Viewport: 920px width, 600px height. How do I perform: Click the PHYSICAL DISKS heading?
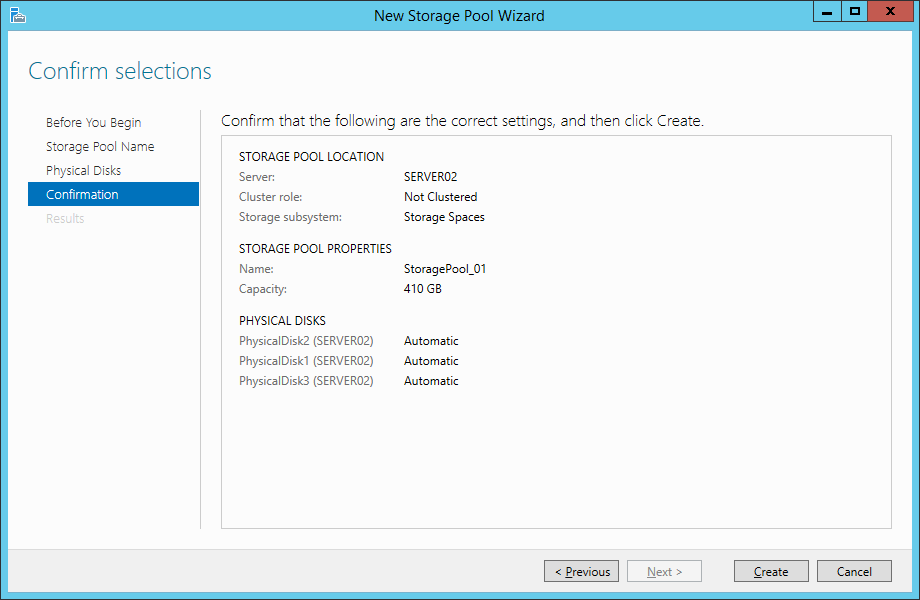point(282,321)
